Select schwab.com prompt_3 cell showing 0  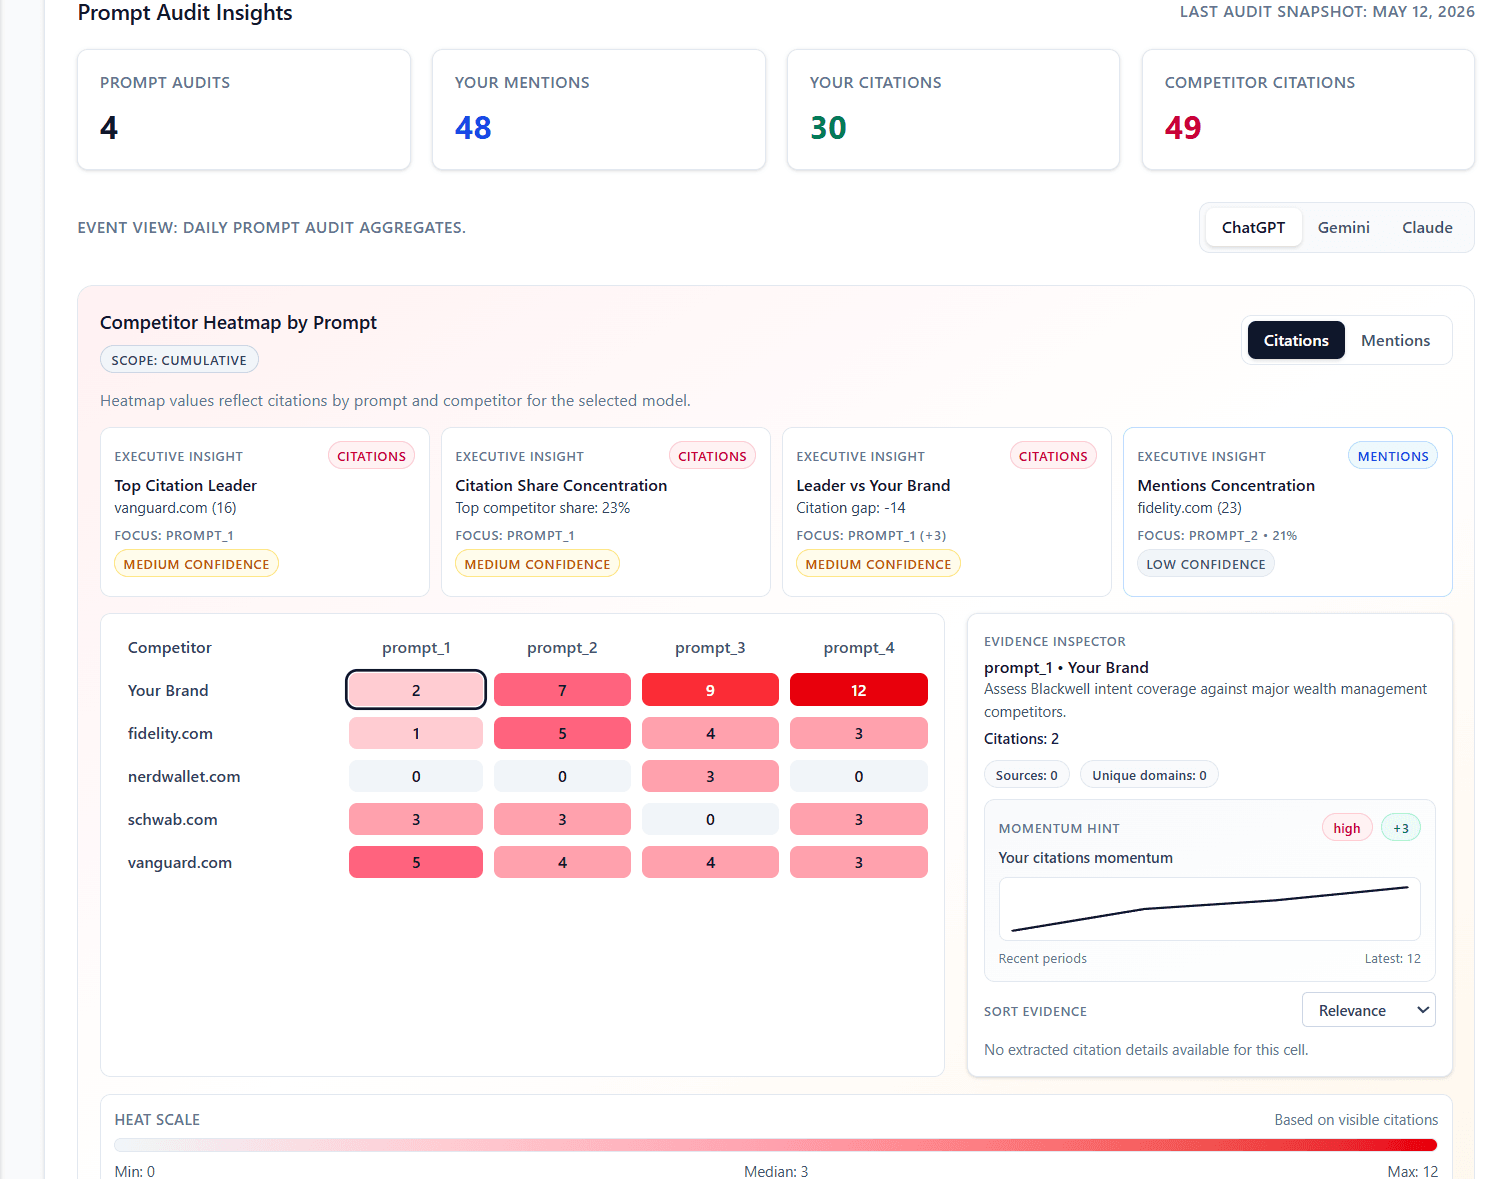[710, 819]
